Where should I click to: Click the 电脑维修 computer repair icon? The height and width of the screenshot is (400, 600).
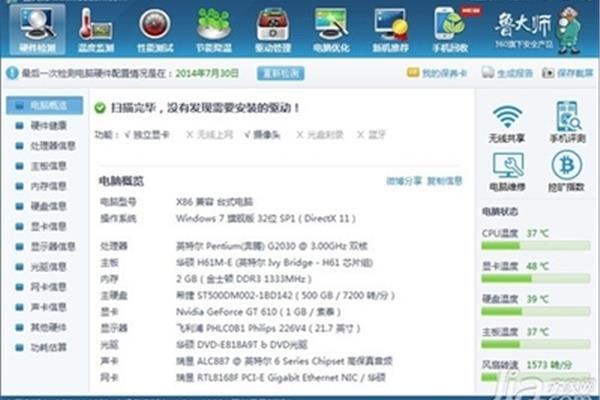coord(507,171)
